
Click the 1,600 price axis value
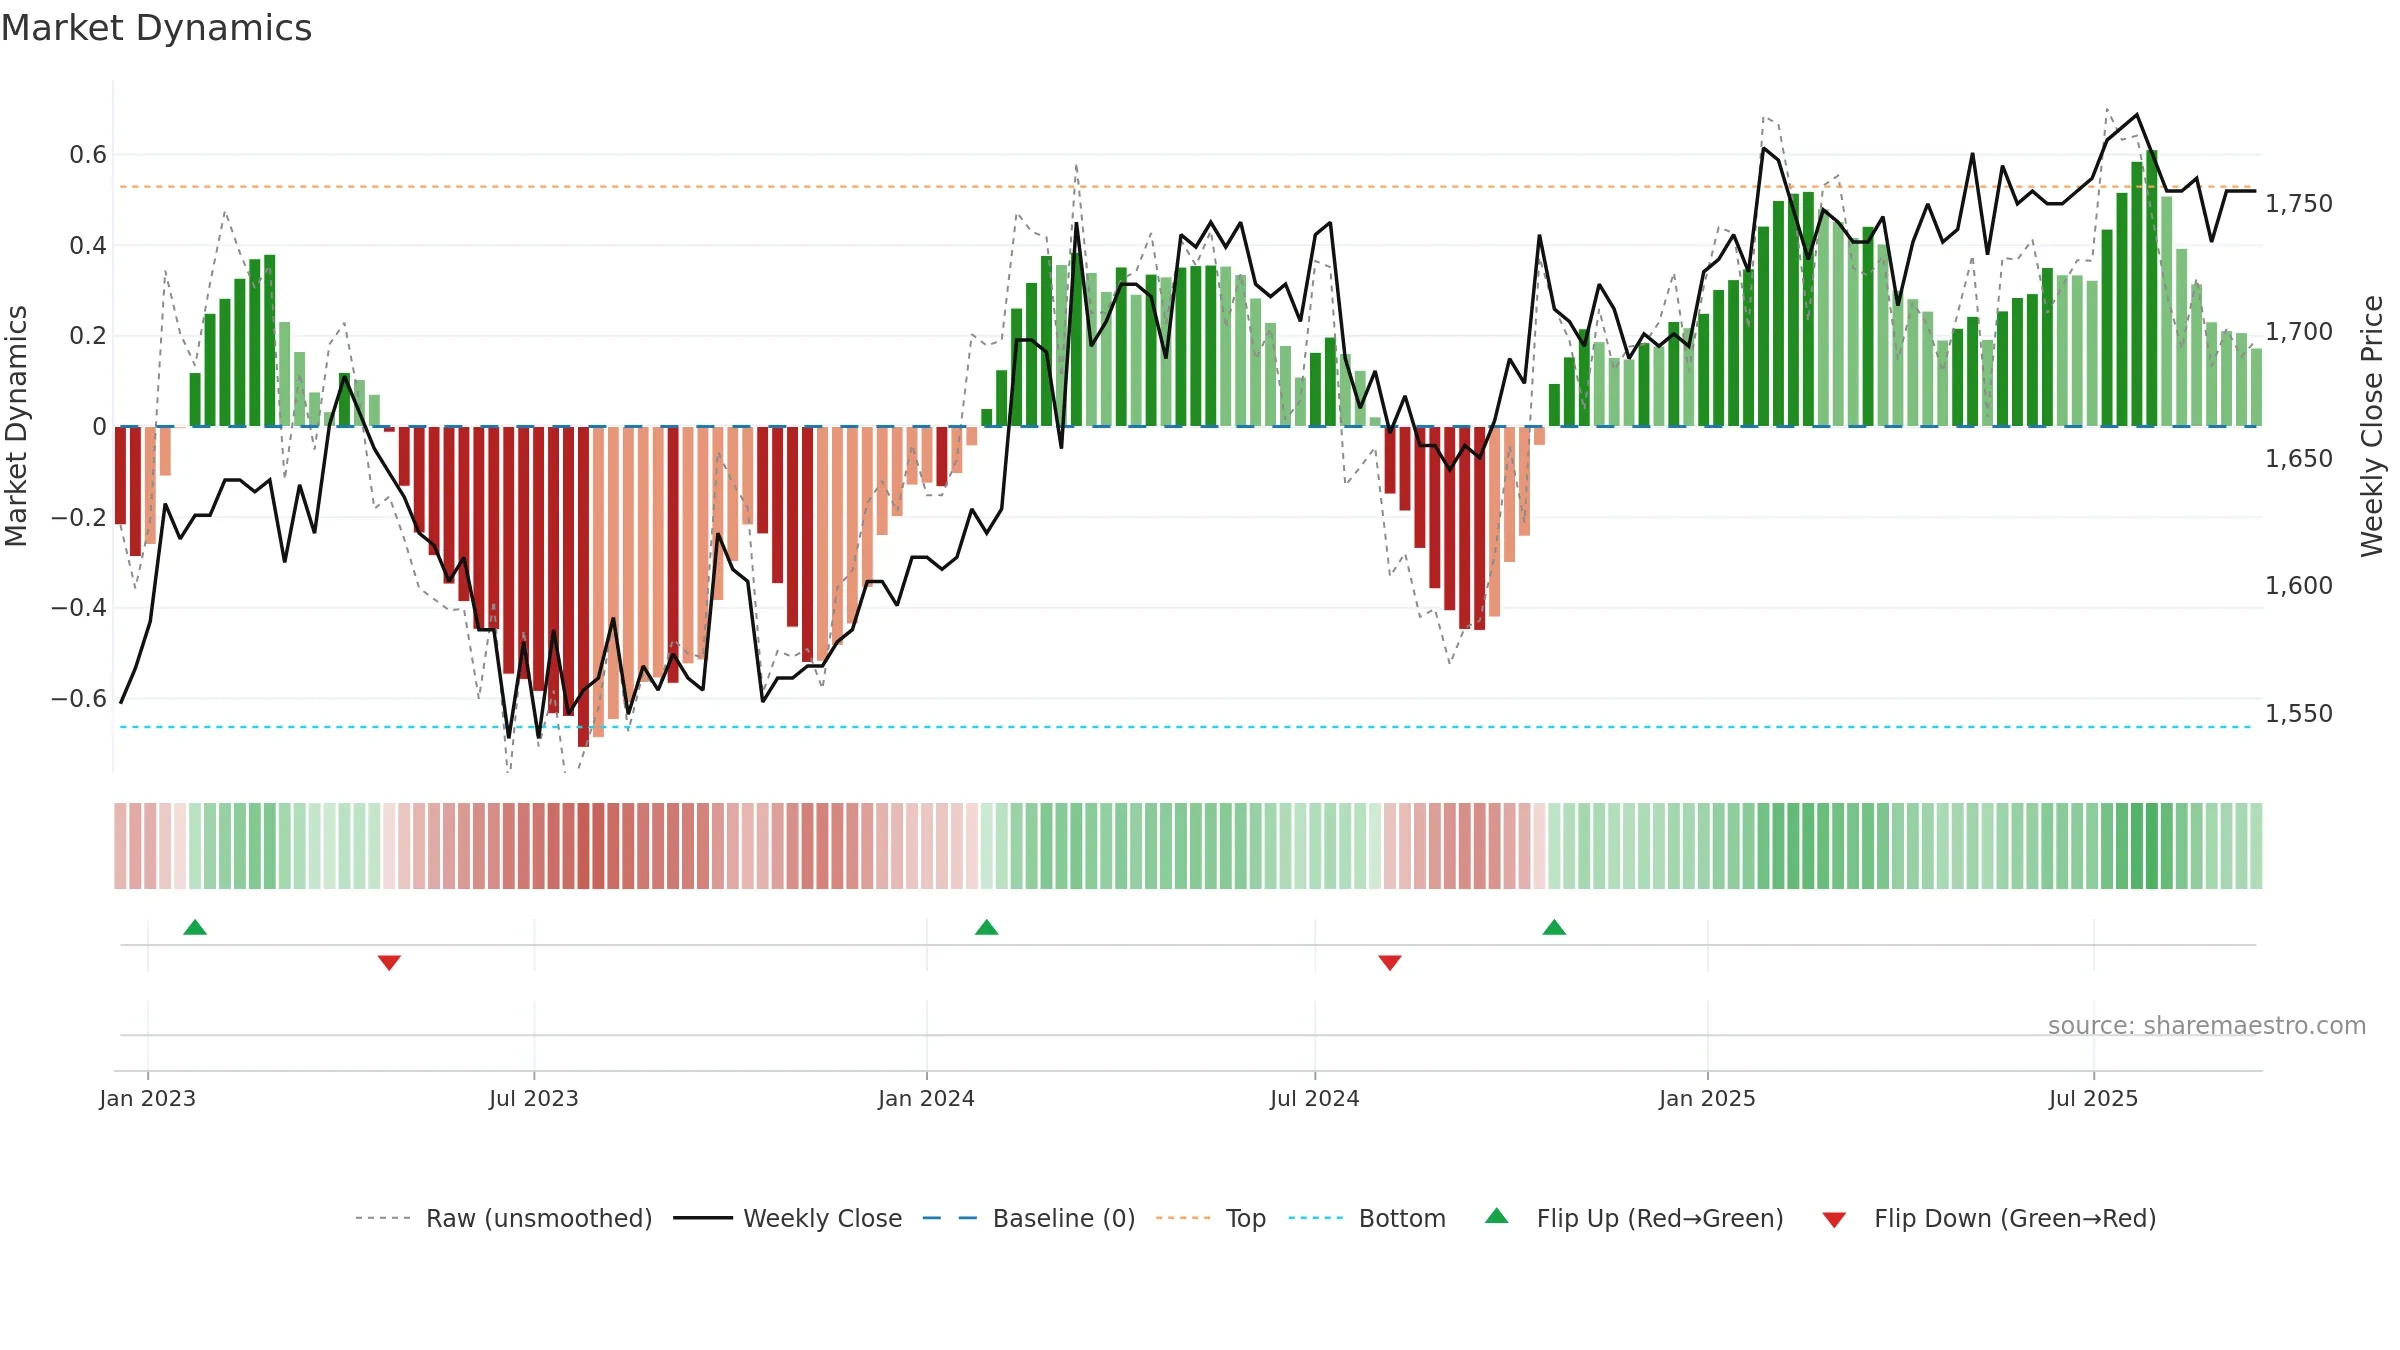tap(2299, 586)
